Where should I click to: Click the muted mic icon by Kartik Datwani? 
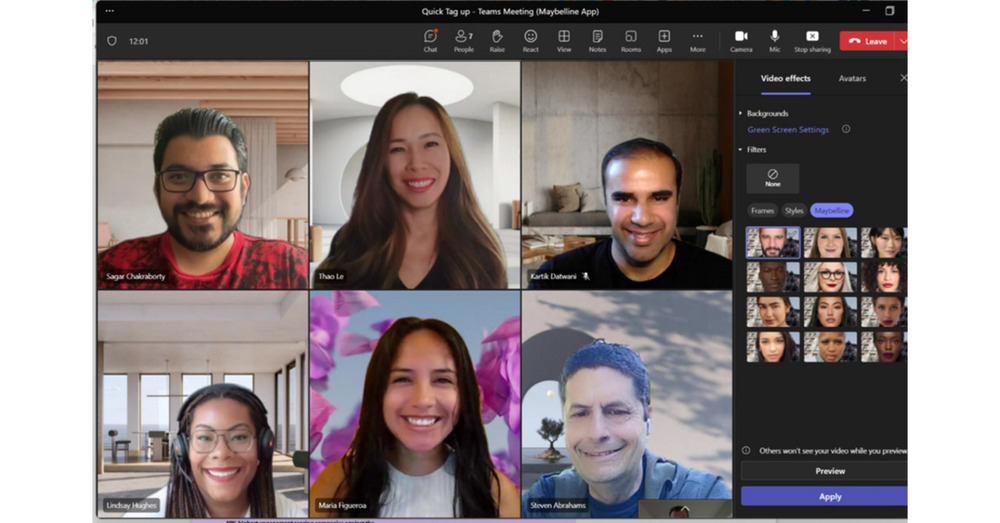tap(585, 276)
